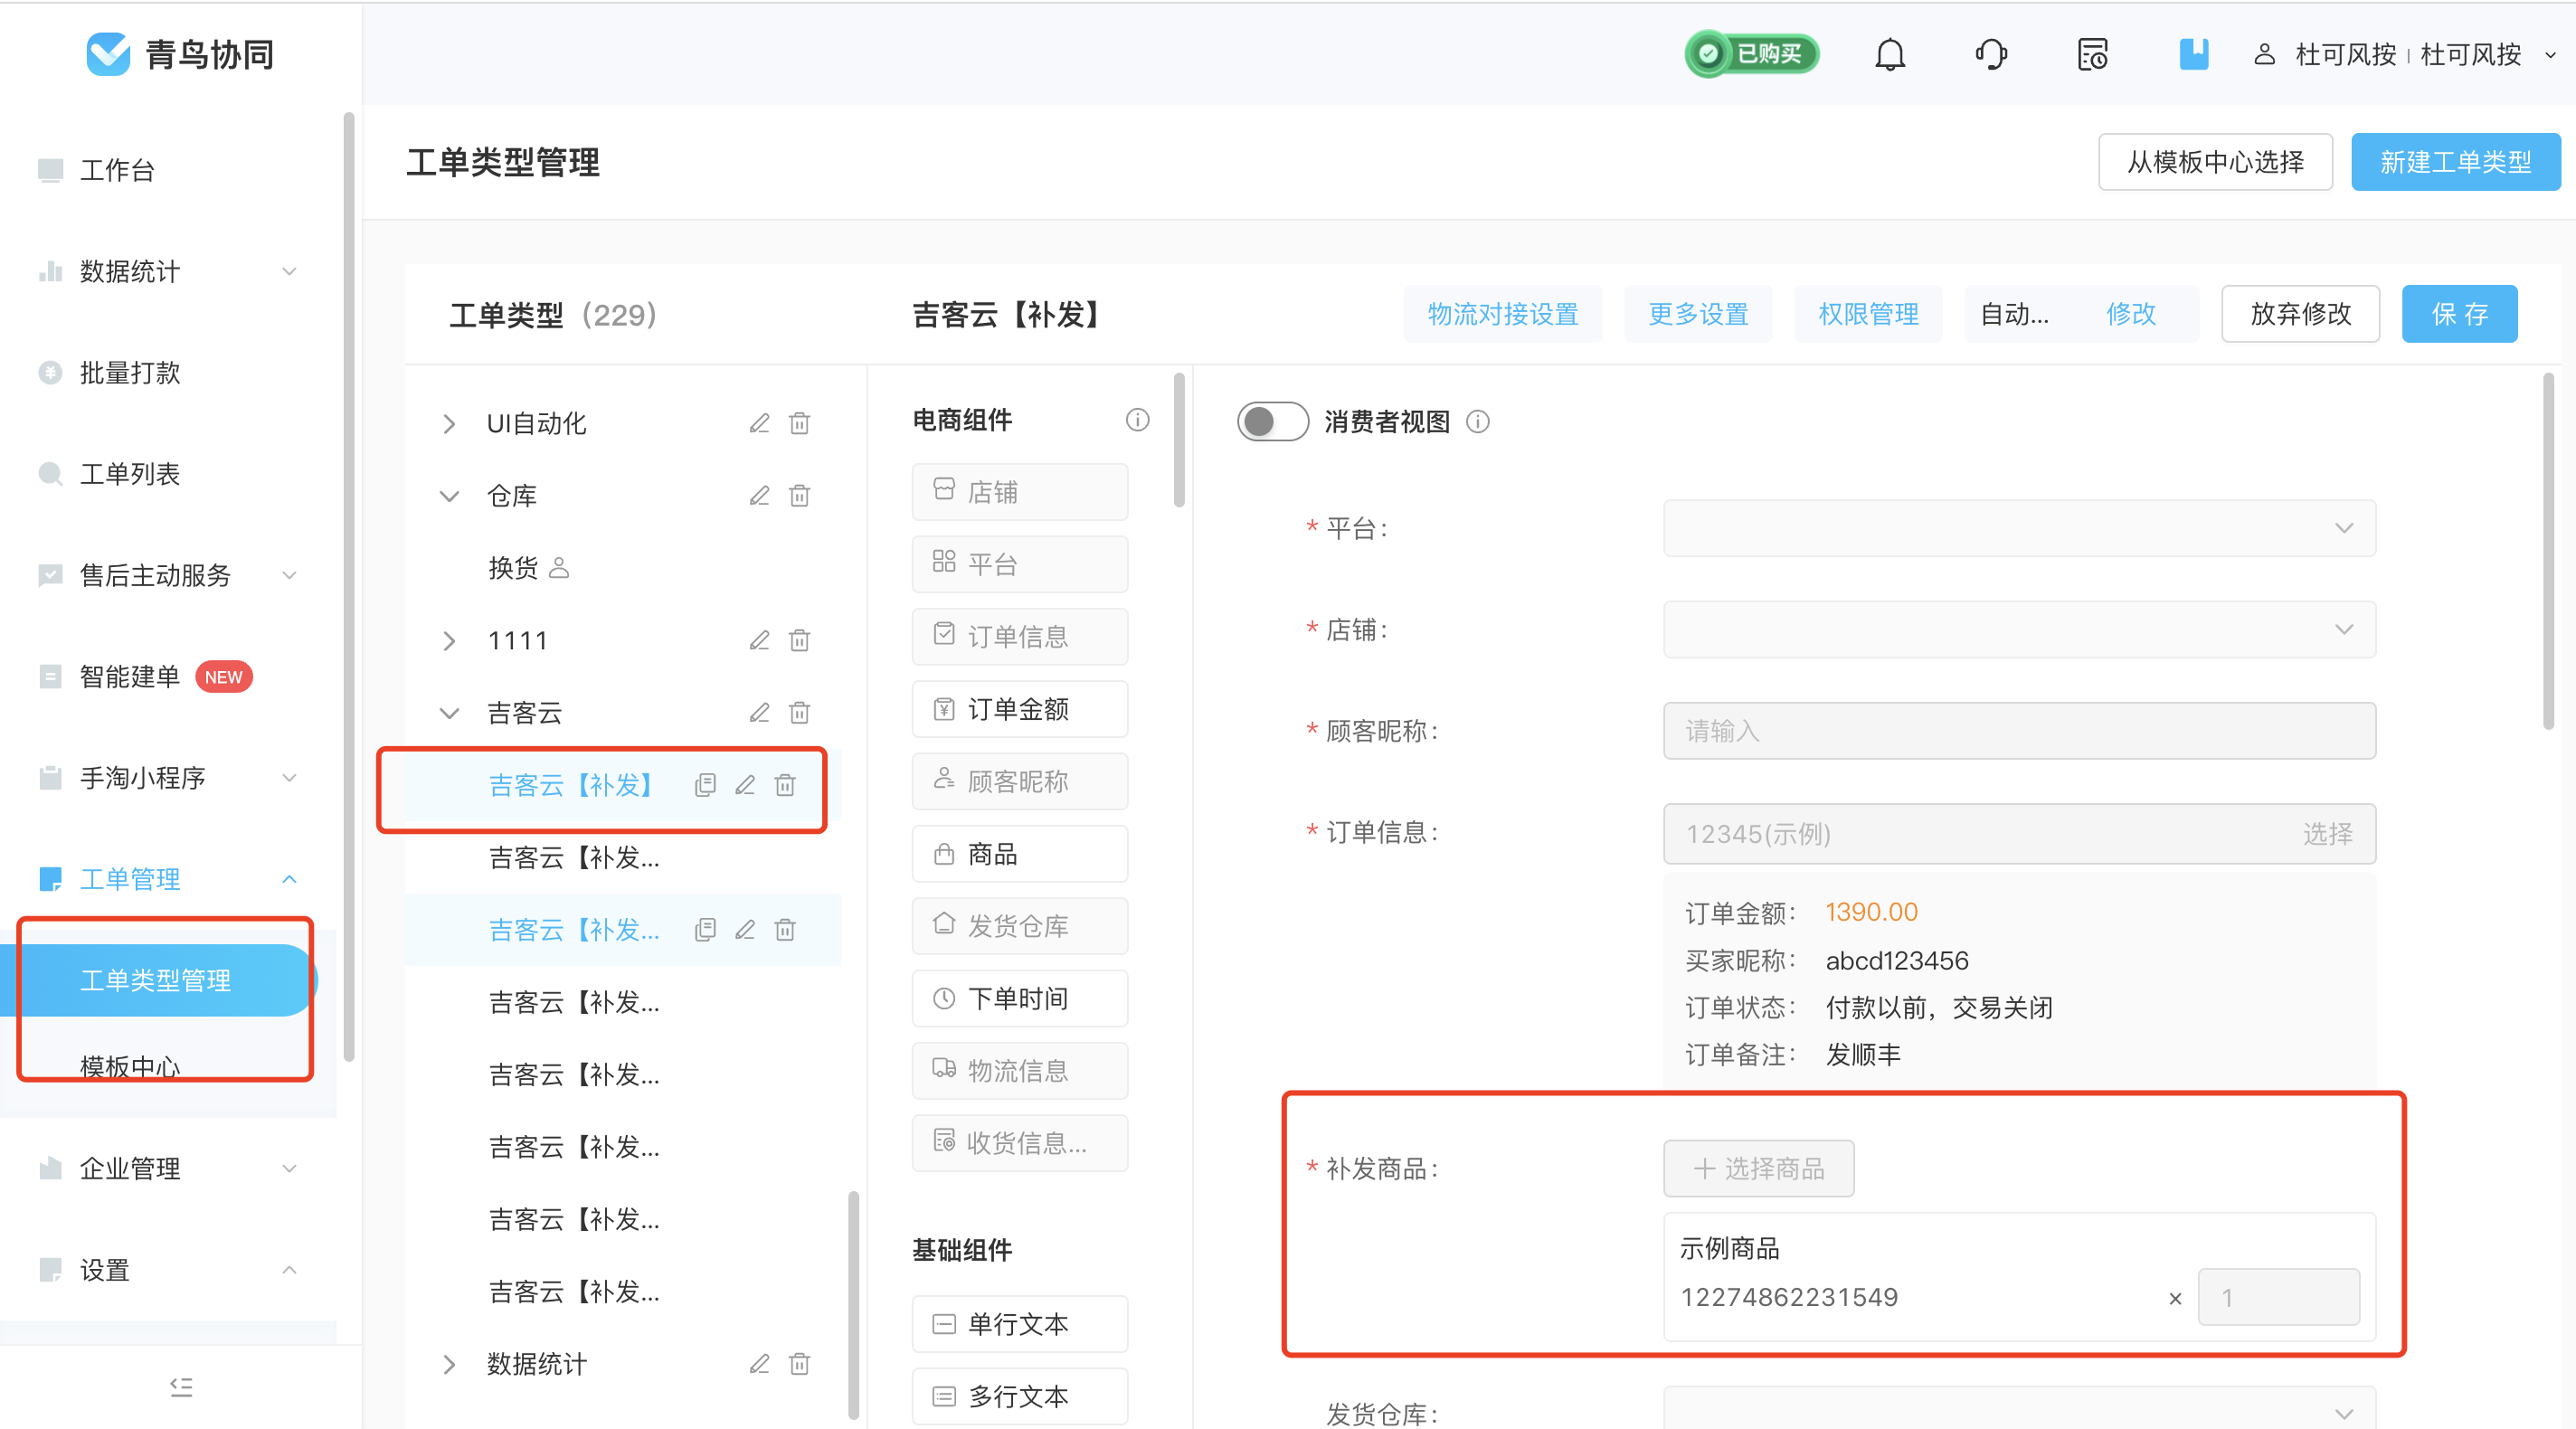Edit the 吉客云 category name
This screenshot has width=2576, height=1429.
coord(759,713)
